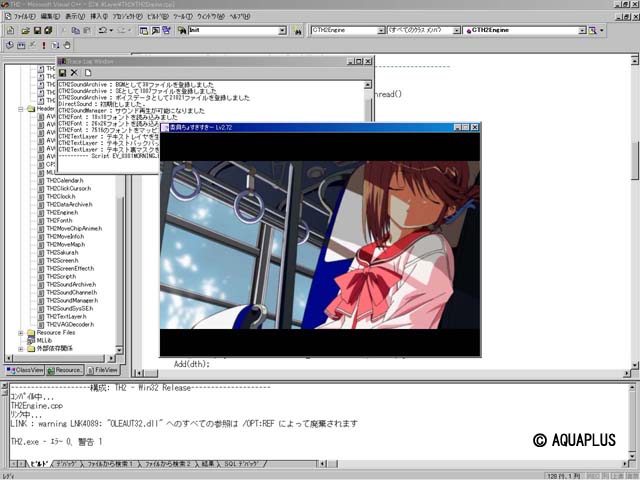640x480 pixels.
Task: Open the ツール menu
Action: tap(182, 16)
